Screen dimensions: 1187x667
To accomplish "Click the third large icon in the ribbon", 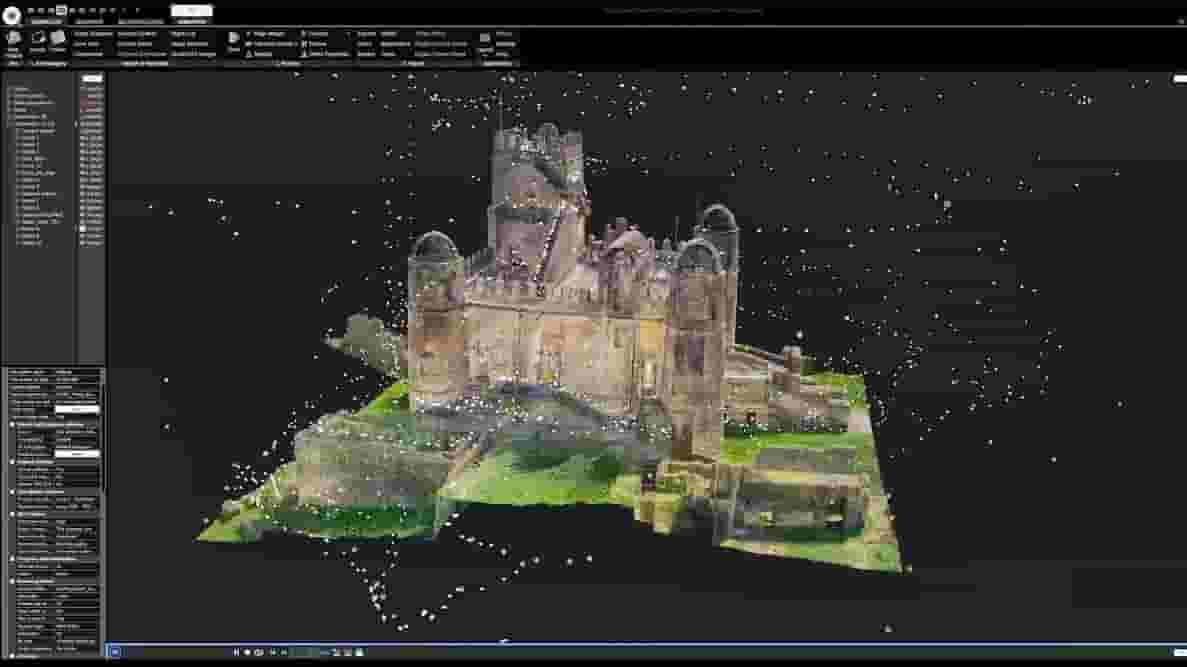I will [x=58, y=39].
